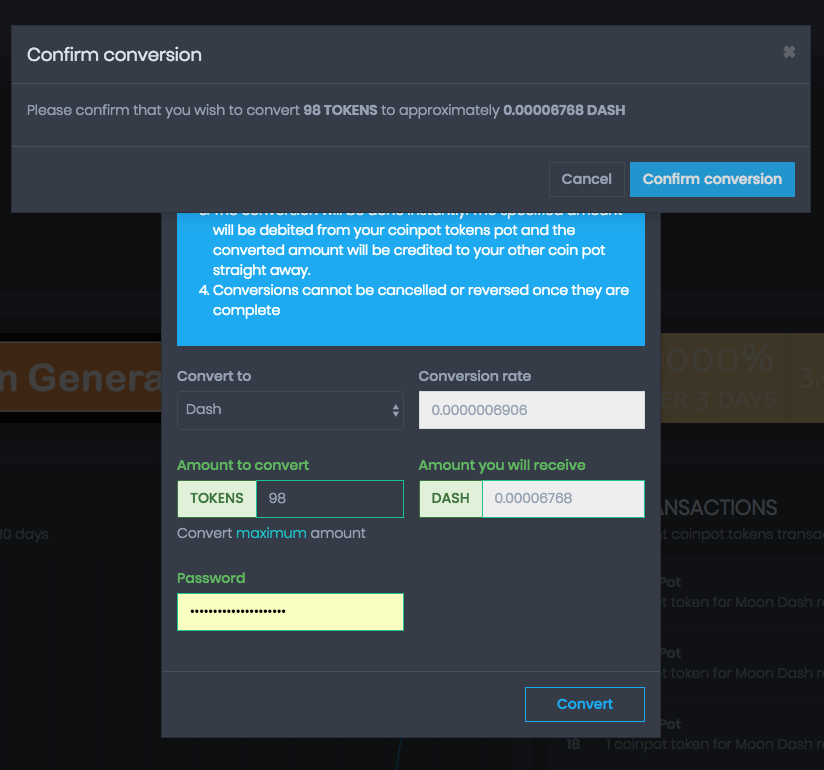824x770 pixels.
Task: Click the Convert to label
Action: pos(214,376)
